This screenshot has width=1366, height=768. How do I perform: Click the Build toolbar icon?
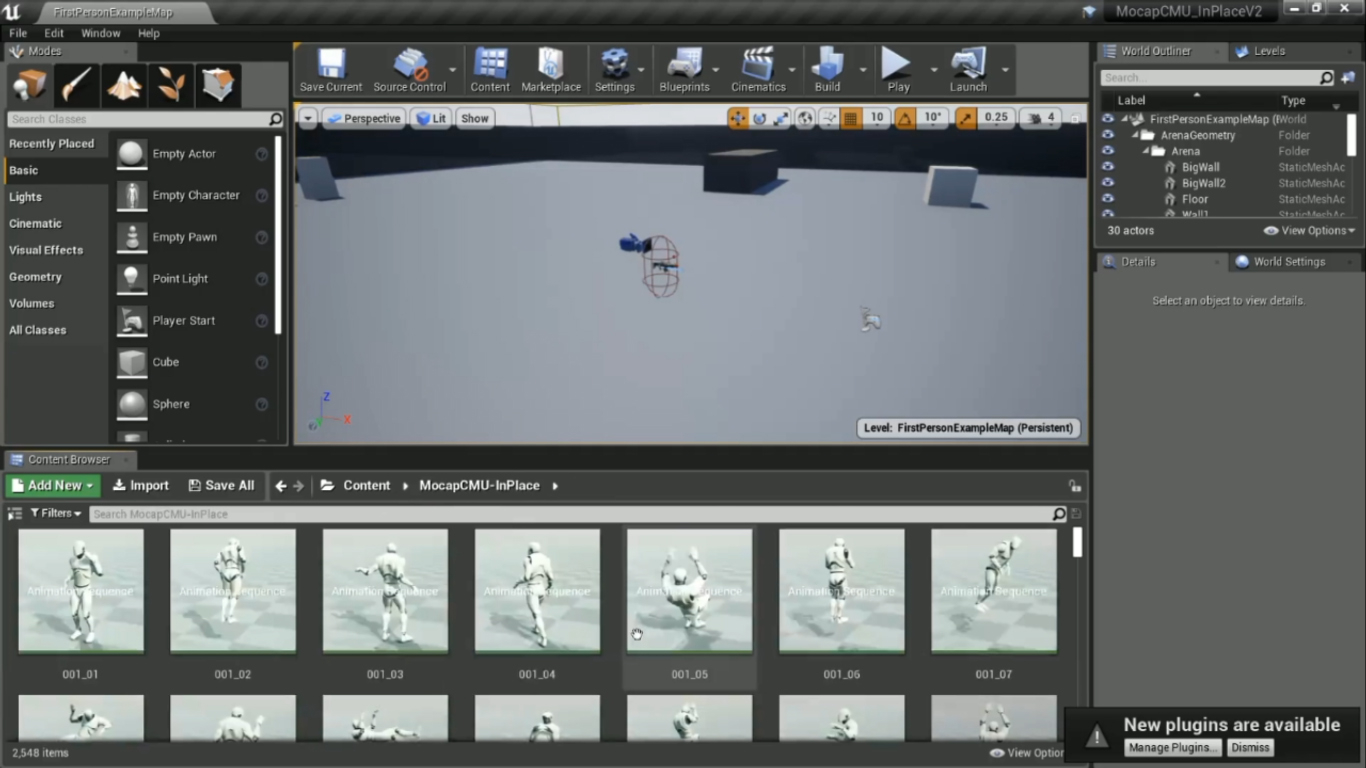click(x=827, y=68)
